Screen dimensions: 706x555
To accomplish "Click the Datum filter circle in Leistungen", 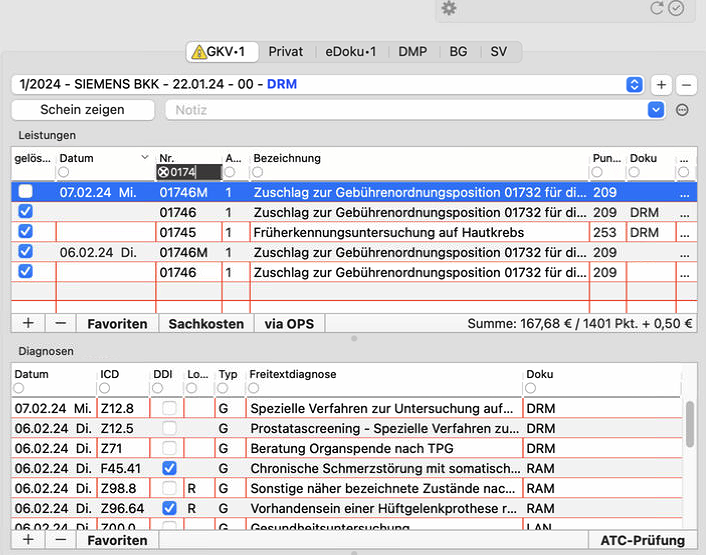I will click(x=63, y=172).
